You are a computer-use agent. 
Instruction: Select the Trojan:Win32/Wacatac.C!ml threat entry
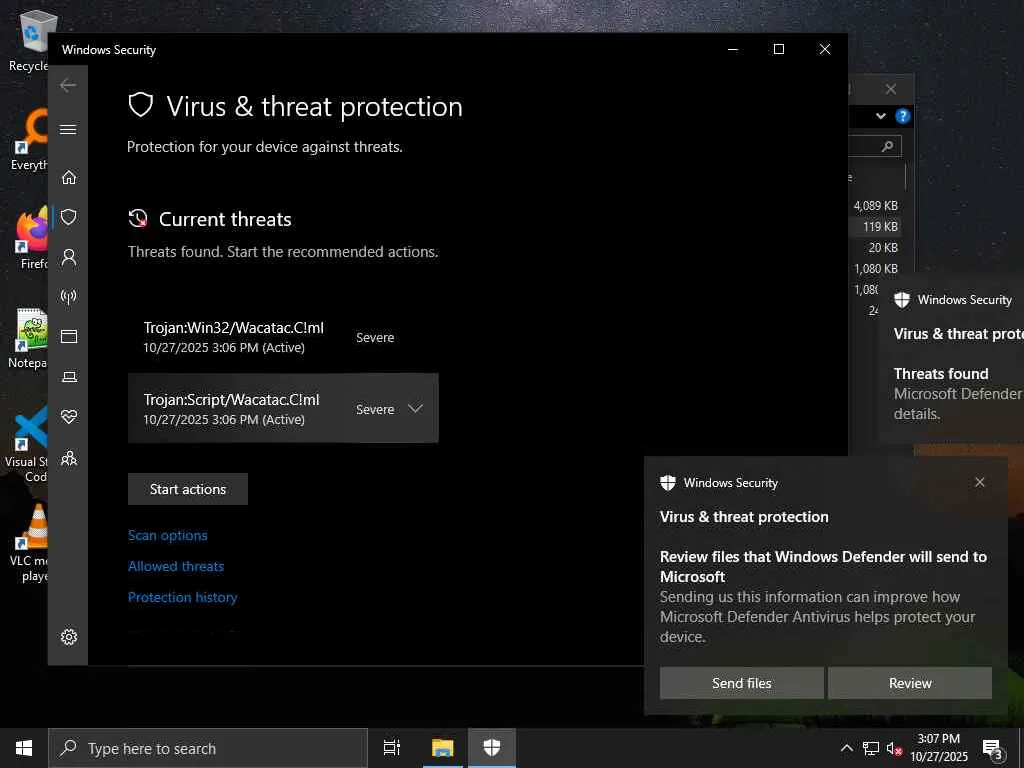(x=283, y=337)
